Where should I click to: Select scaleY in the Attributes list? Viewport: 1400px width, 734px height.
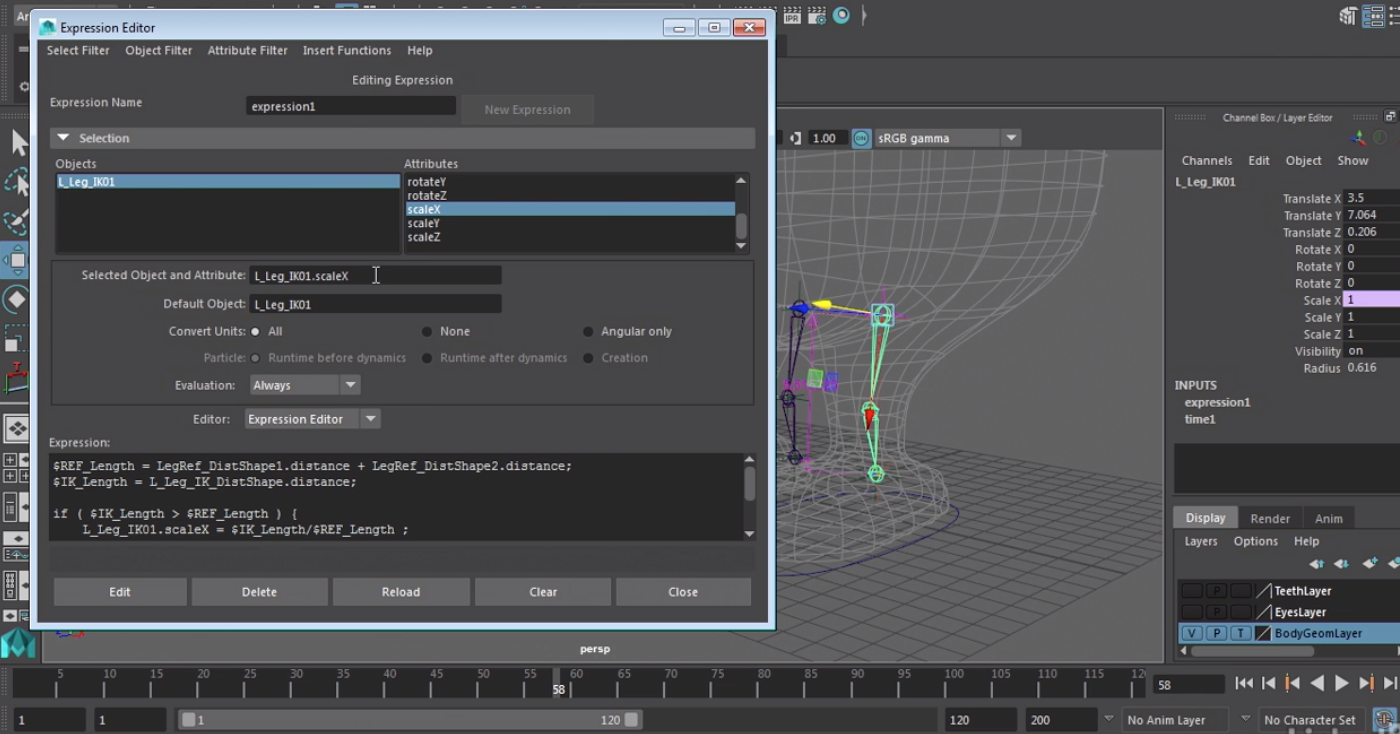click(424, 223)
